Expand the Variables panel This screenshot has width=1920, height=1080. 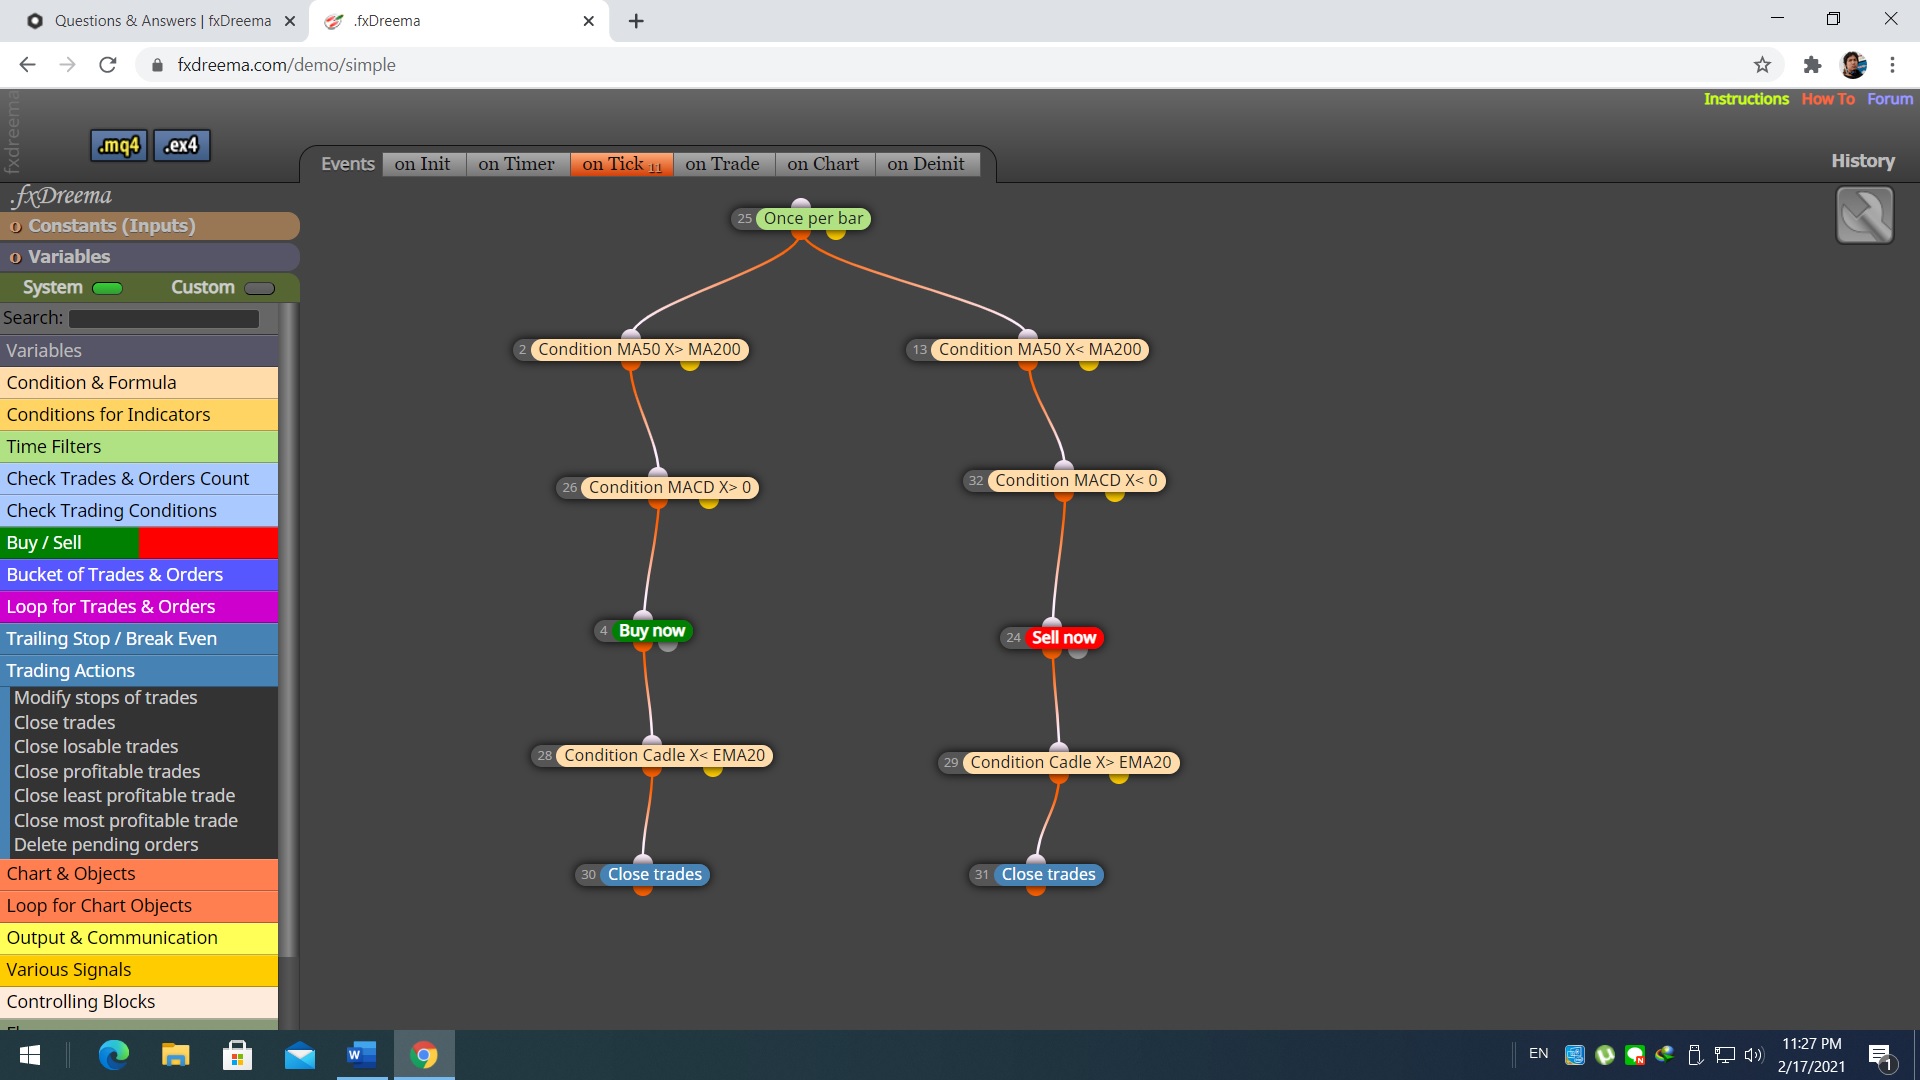150,257
